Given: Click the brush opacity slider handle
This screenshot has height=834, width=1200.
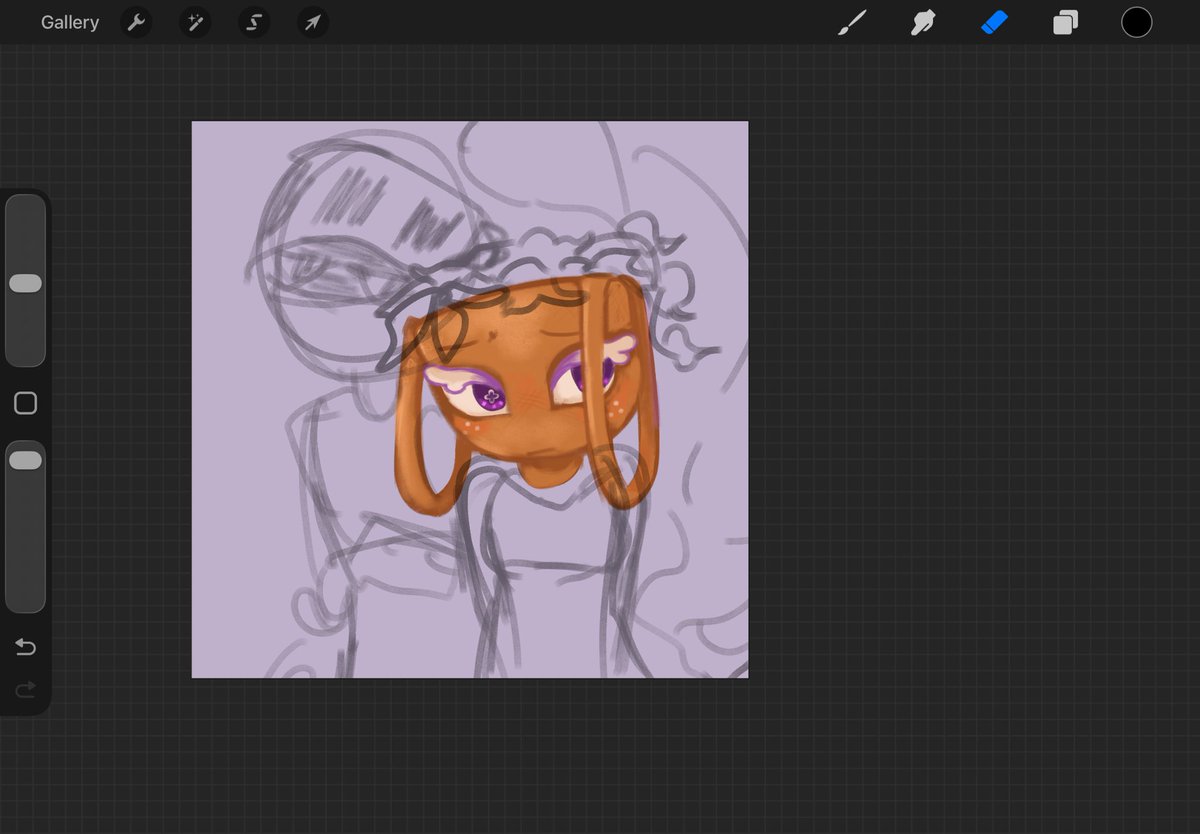Looking at the screenshot, I should (25, 460).
